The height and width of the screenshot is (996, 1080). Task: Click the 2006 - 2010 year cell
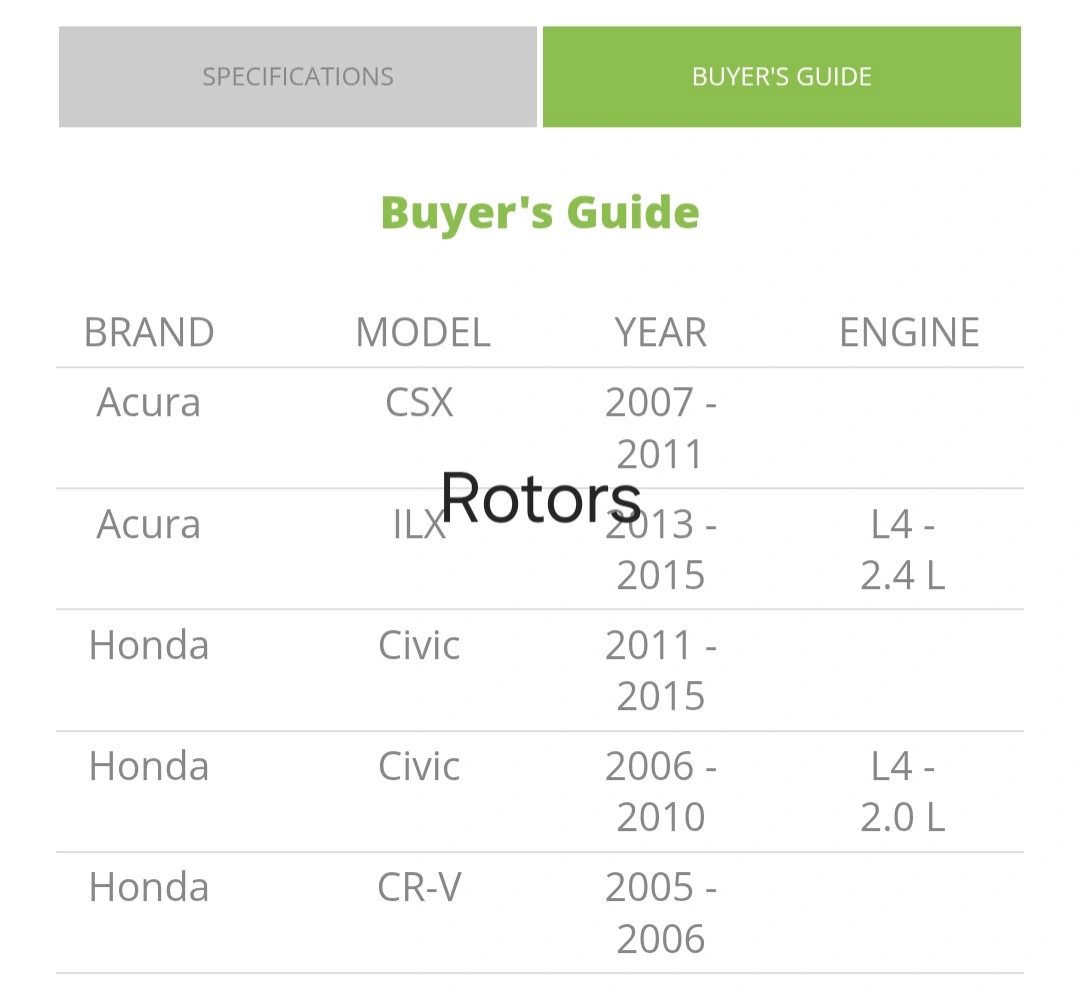(661, 791)
